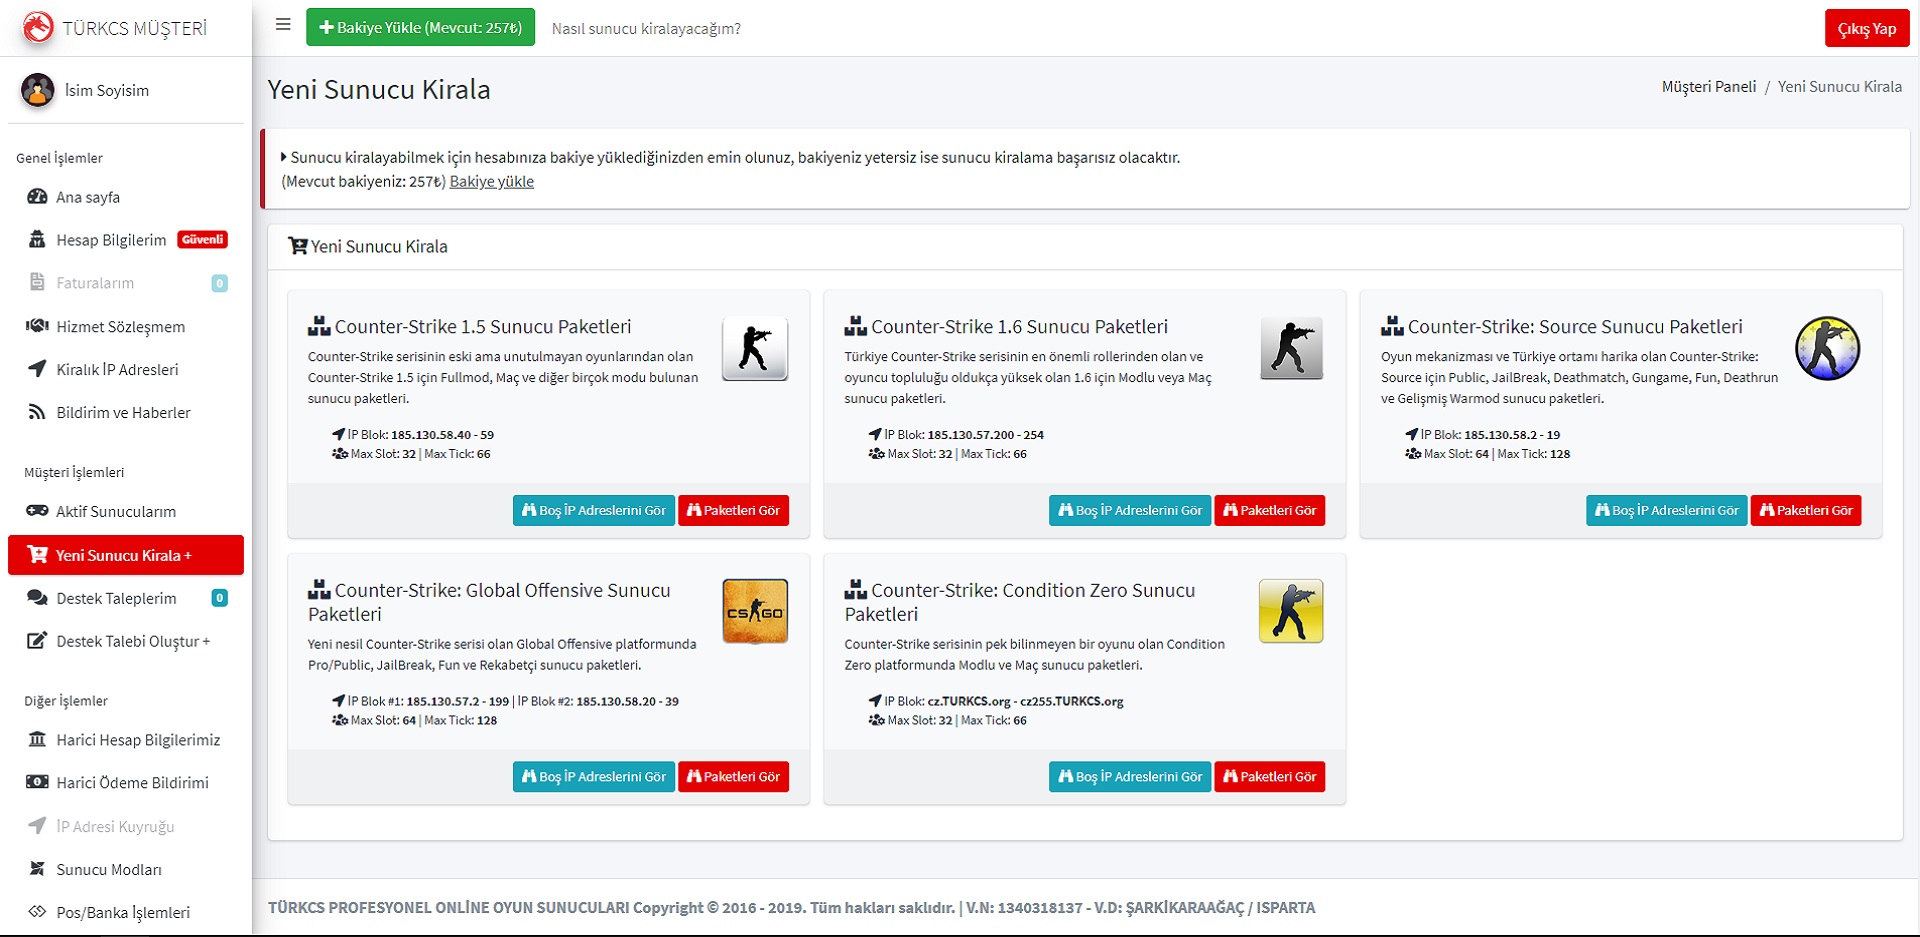1920x937 pixels.
Task: Click the Counter-Strike 1.6 game icon
Action: (1291, 348)
